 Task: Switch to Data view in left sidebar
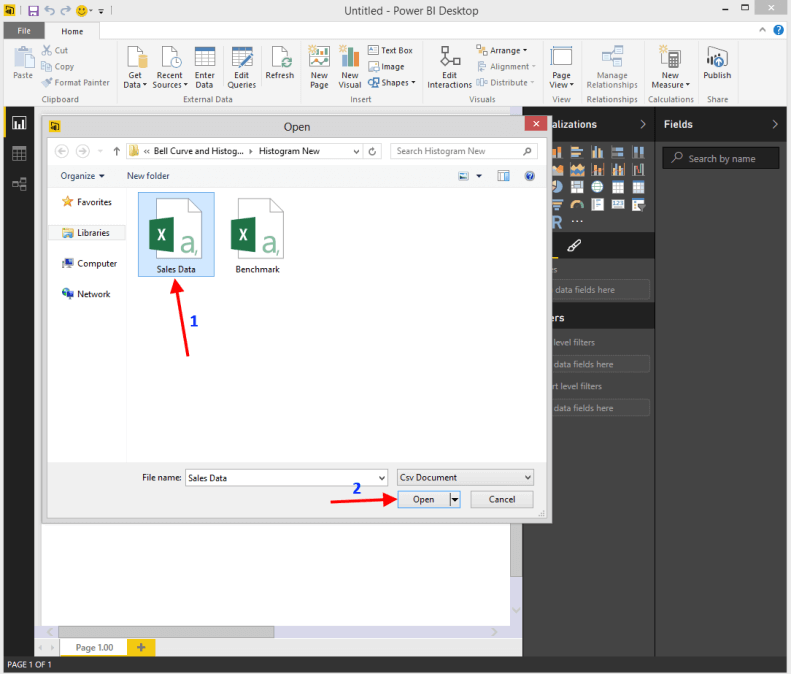tap(19, 154)
